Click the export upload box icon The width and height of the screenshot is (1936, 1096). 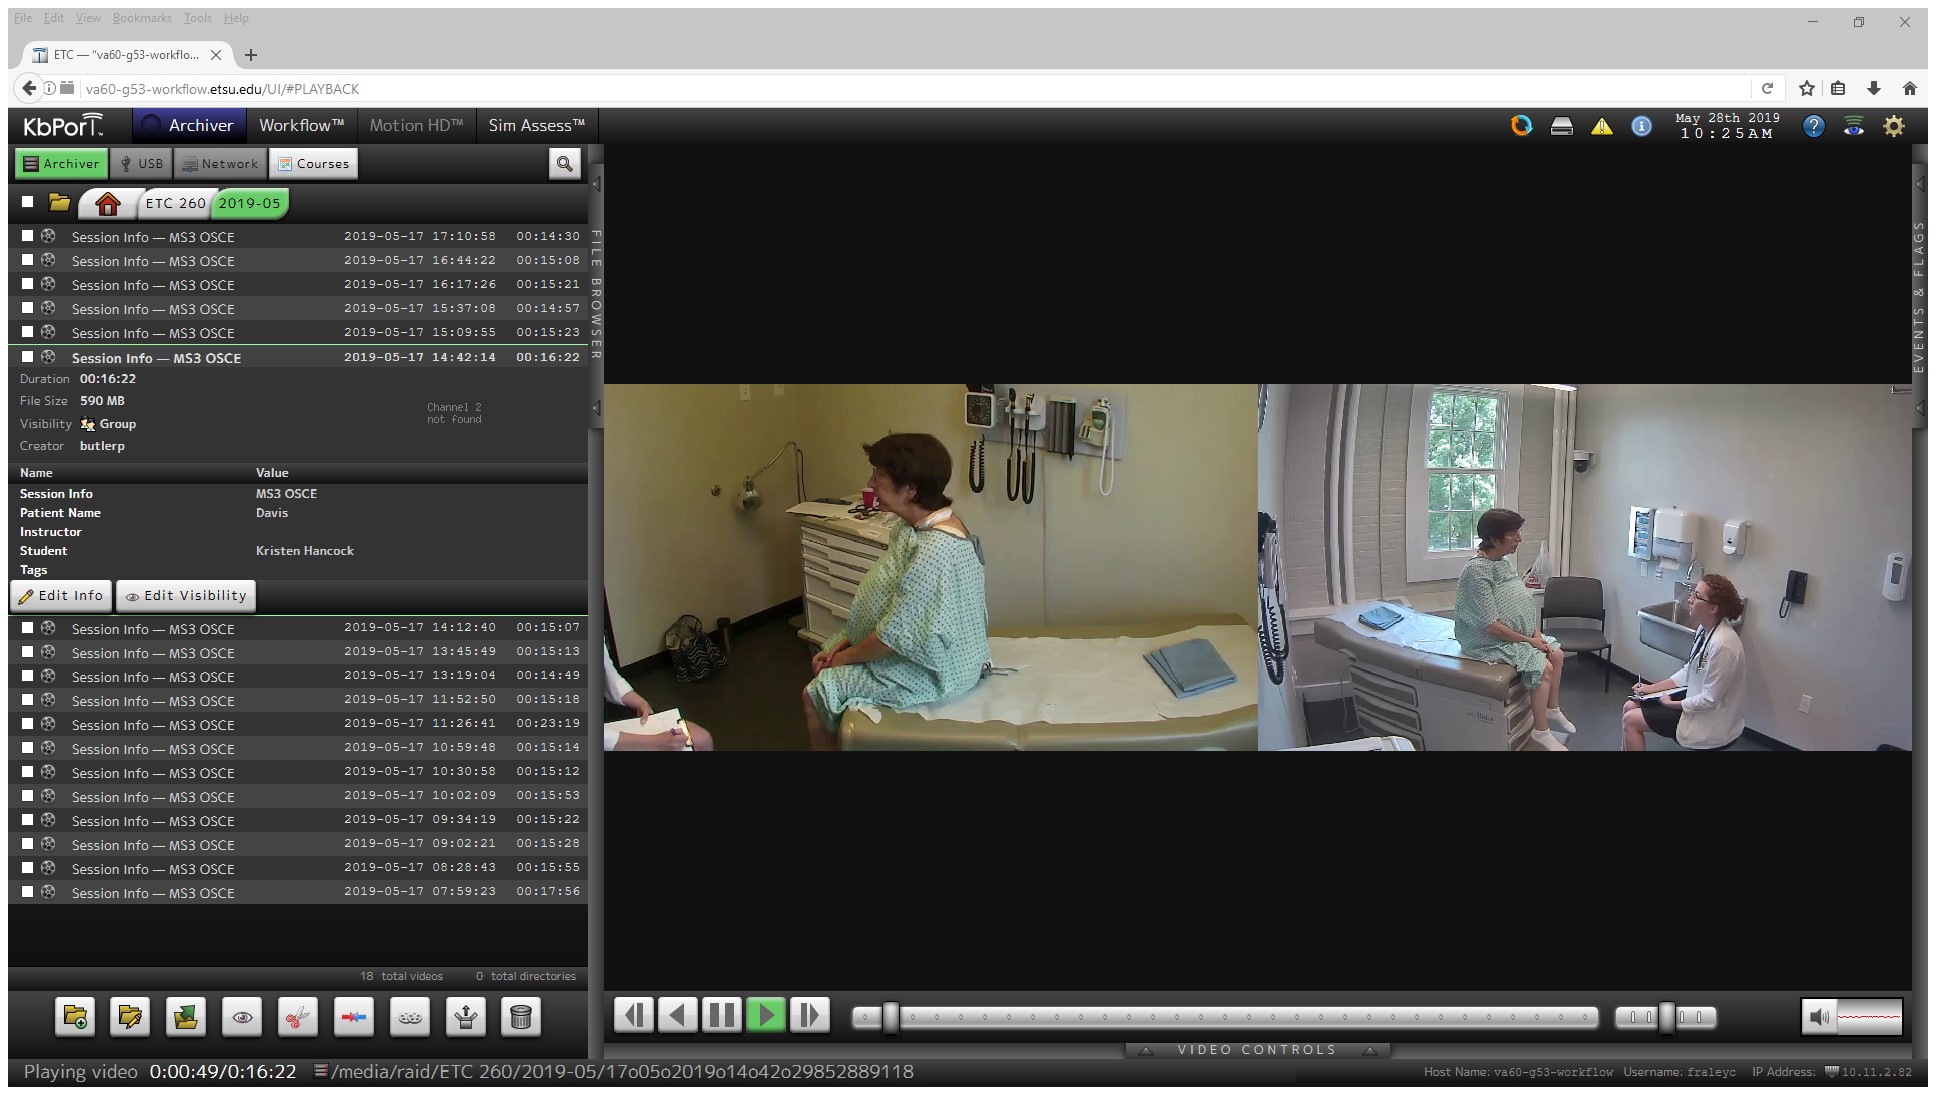[x=465, y=1017]
